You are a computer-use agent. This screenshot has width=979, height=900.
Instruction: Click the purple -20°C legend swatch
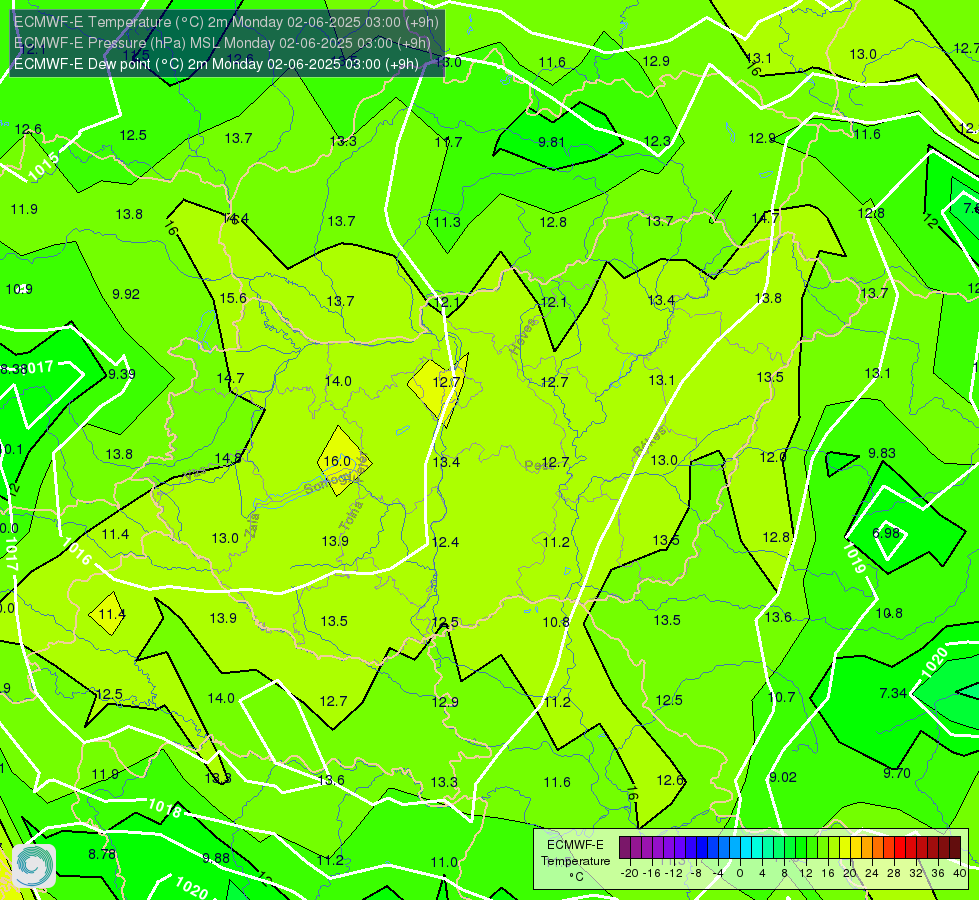(625, 848)
